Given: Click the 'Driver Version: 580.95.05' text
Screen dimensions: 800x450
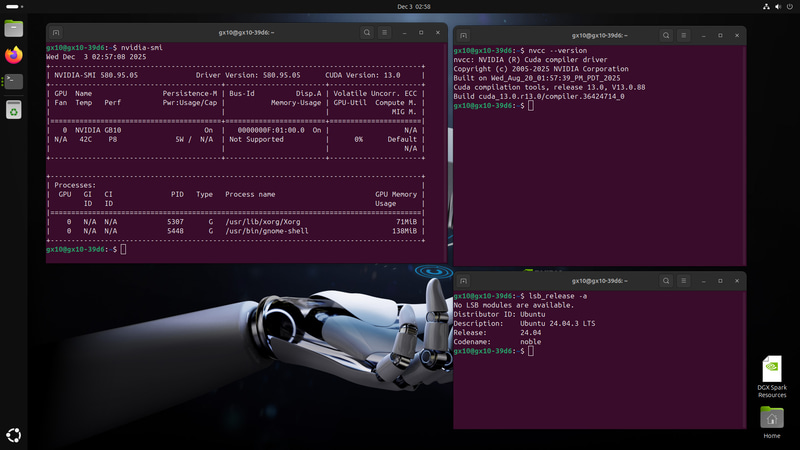Looking at the screenshot, I should click(x=247, y=75).
